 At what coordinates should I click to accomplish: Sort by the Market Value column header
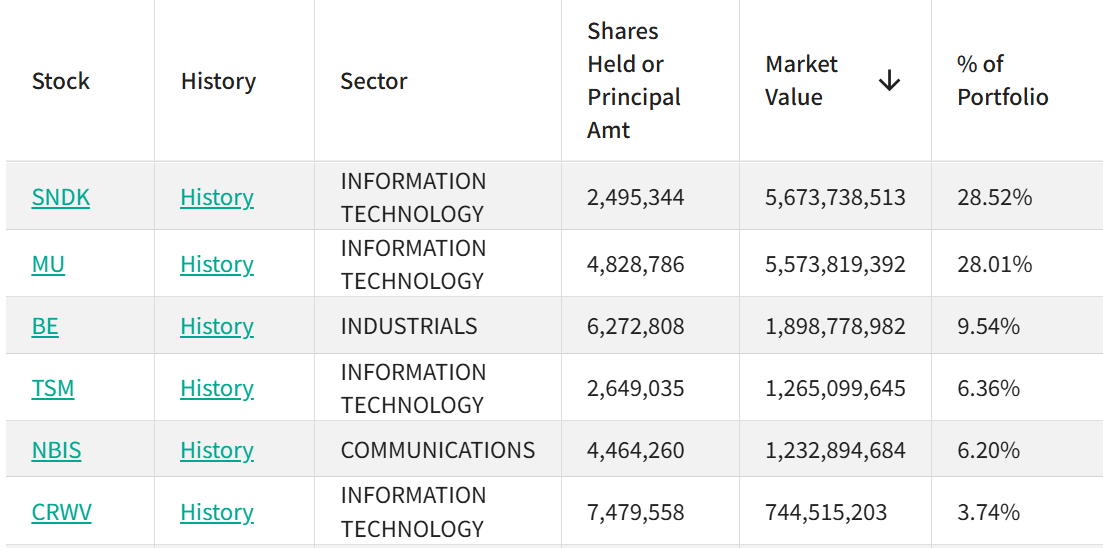[x=801, y=81]
